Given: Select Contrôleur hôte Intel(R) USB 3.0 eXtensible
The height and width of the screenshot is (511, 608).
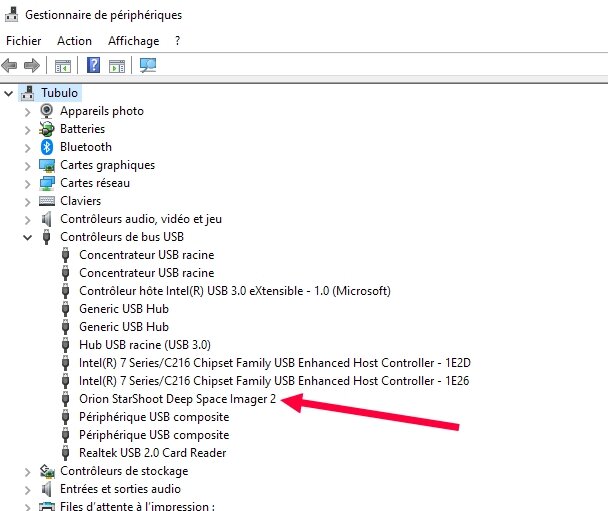Looking at the screenshot, I should click(x=235, y=291).
